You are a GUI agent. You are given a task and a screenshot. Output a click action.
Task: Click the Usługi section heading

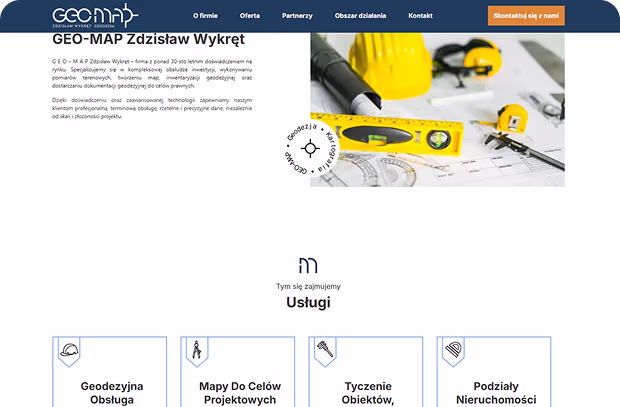pyautogui.click(x=308, y=302)
